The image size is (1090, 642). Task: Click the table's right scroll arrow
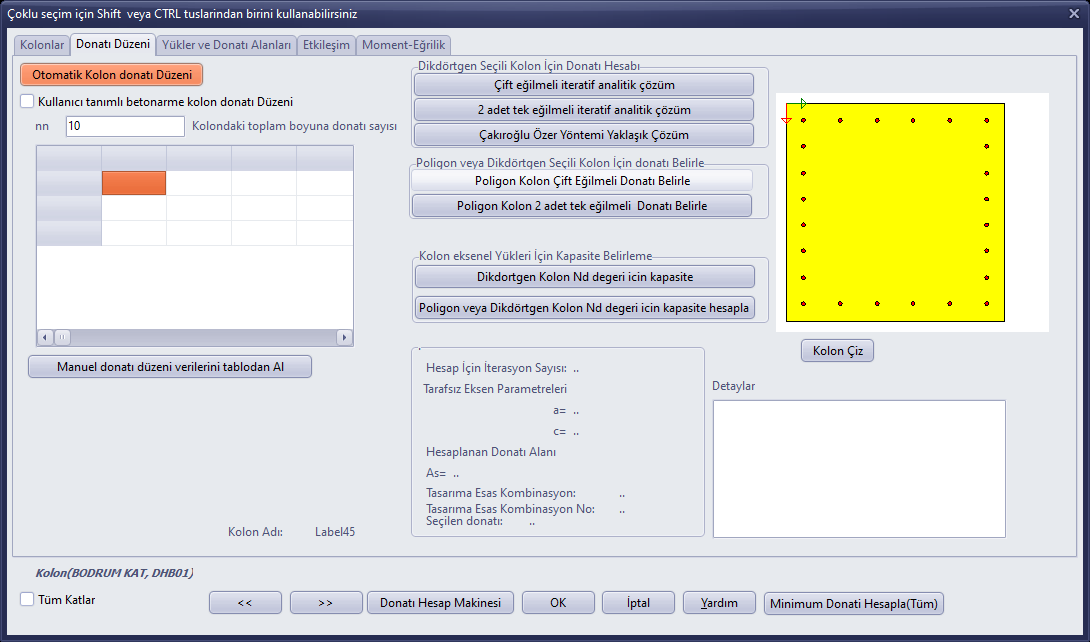point(344,337)
